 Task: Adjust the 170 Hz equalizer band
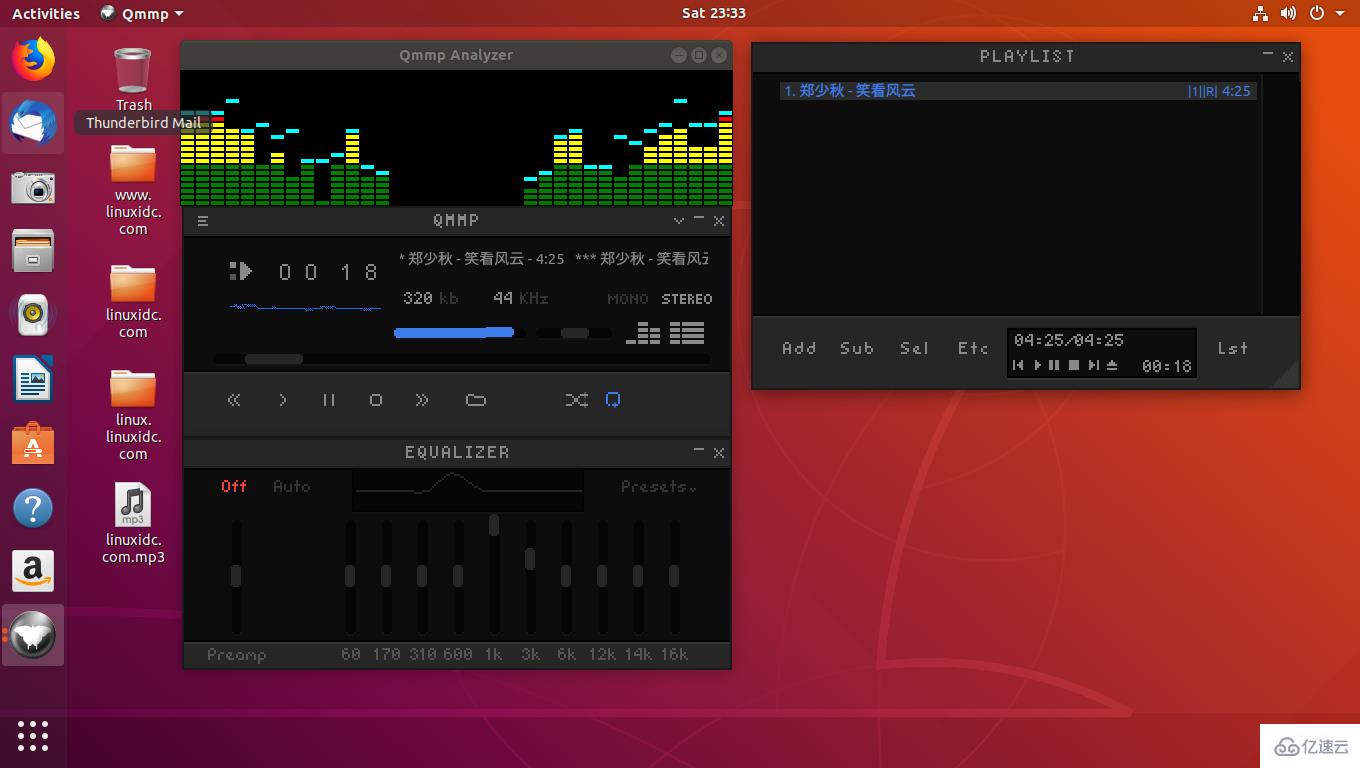coord(386,577)
